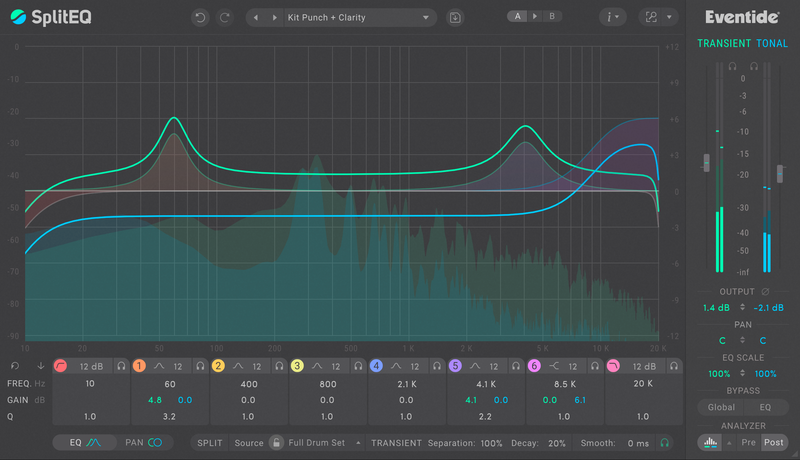Solo band 1 with its headphone icon
This screenshot has width=800, height=460.
(201, 366)
